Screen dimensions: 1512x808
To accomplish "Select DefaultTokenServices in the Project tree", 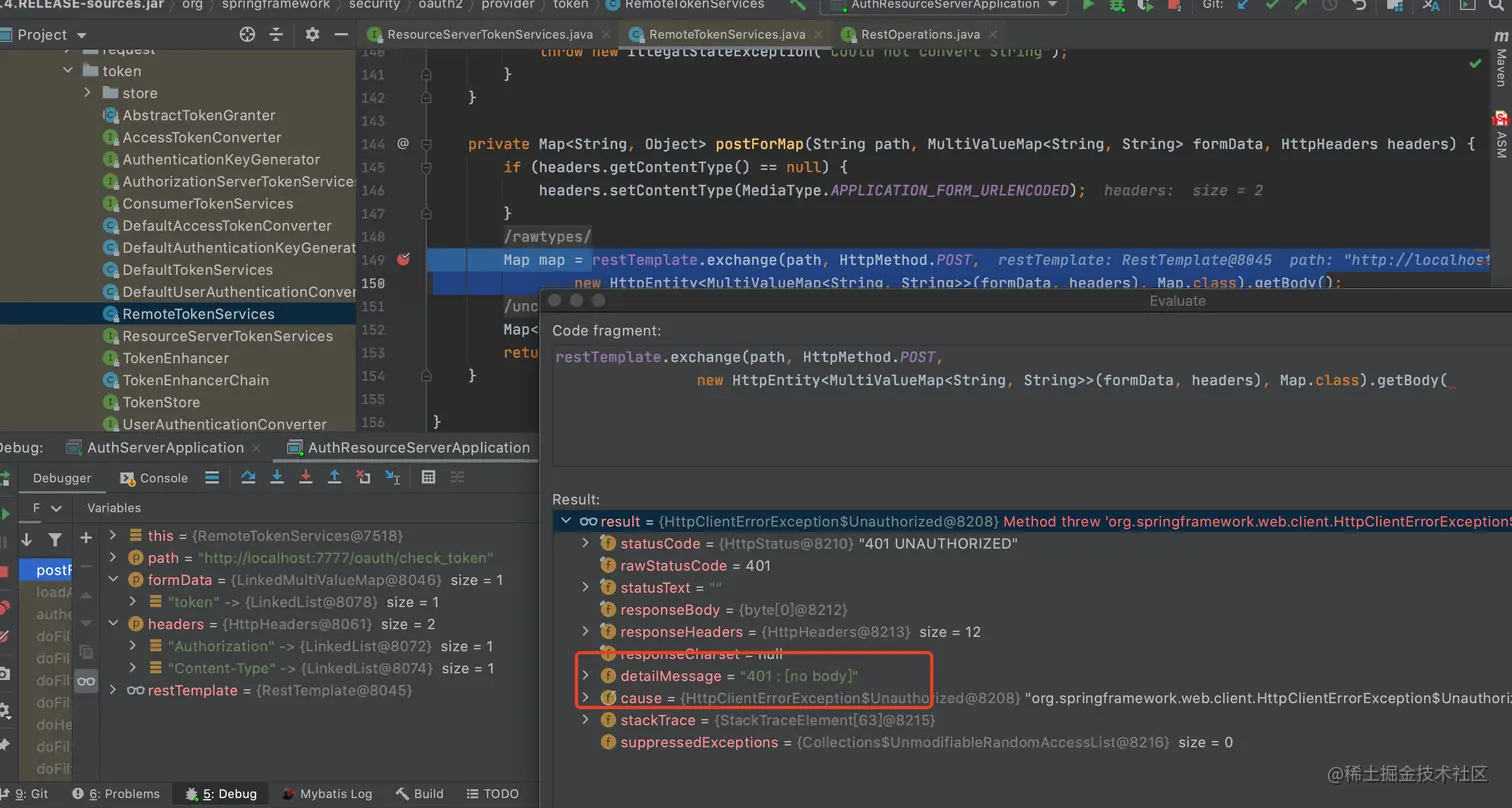I will pos(178,270).
